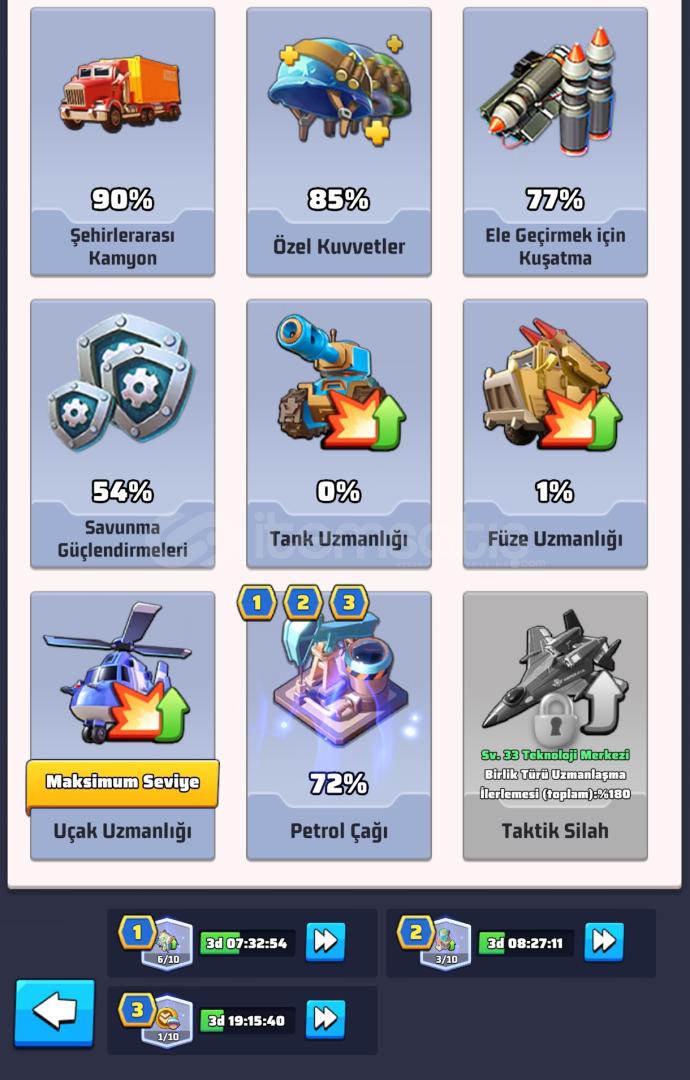Image resolution: width=690 pixels, height=1080 pixels.
Task: Click the blue back arrow button
Action: point(54,1012)
